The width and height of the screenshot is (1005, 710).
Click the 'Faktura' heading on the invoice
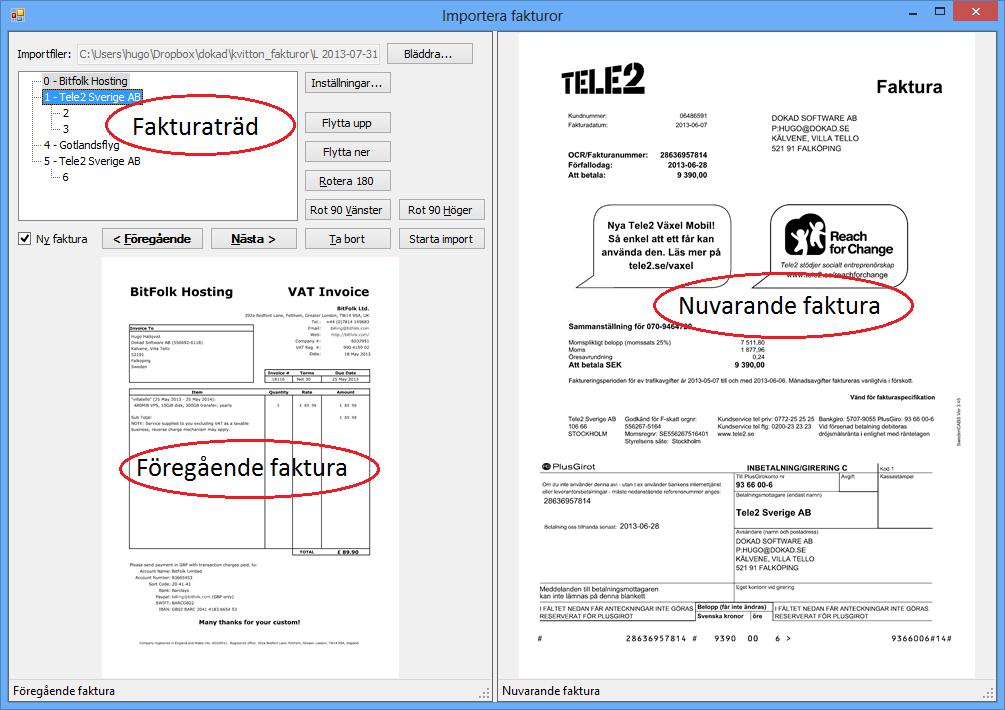(909, 87)
